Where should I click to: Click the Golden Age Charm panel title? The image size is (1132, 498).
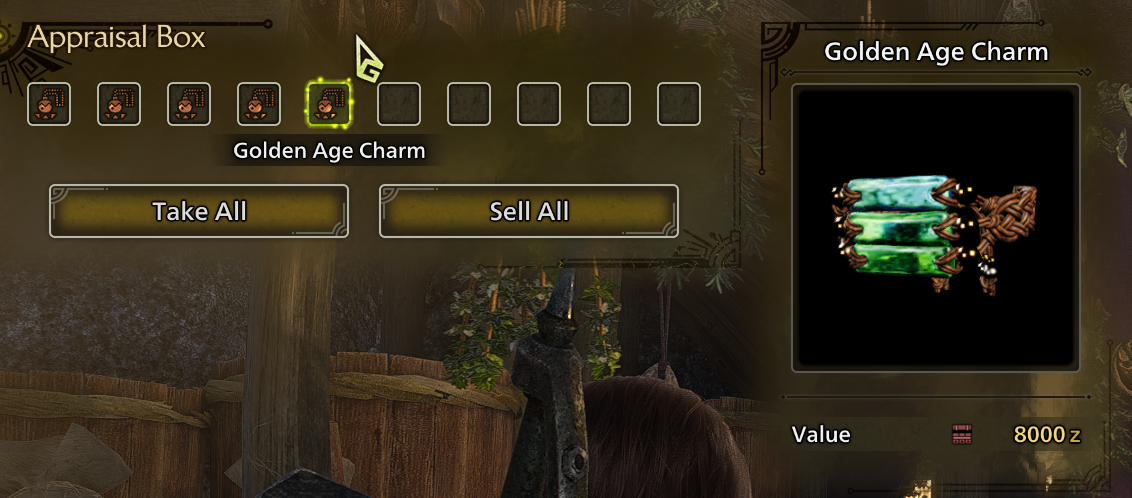tap(936, 52)
